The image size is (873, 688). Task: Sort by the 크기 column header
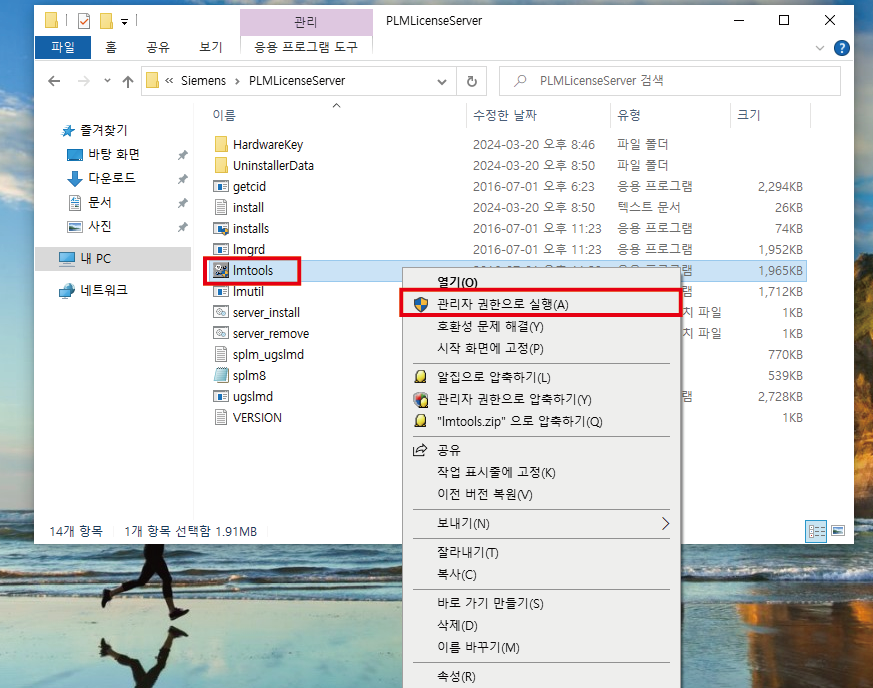pos(770,115)
